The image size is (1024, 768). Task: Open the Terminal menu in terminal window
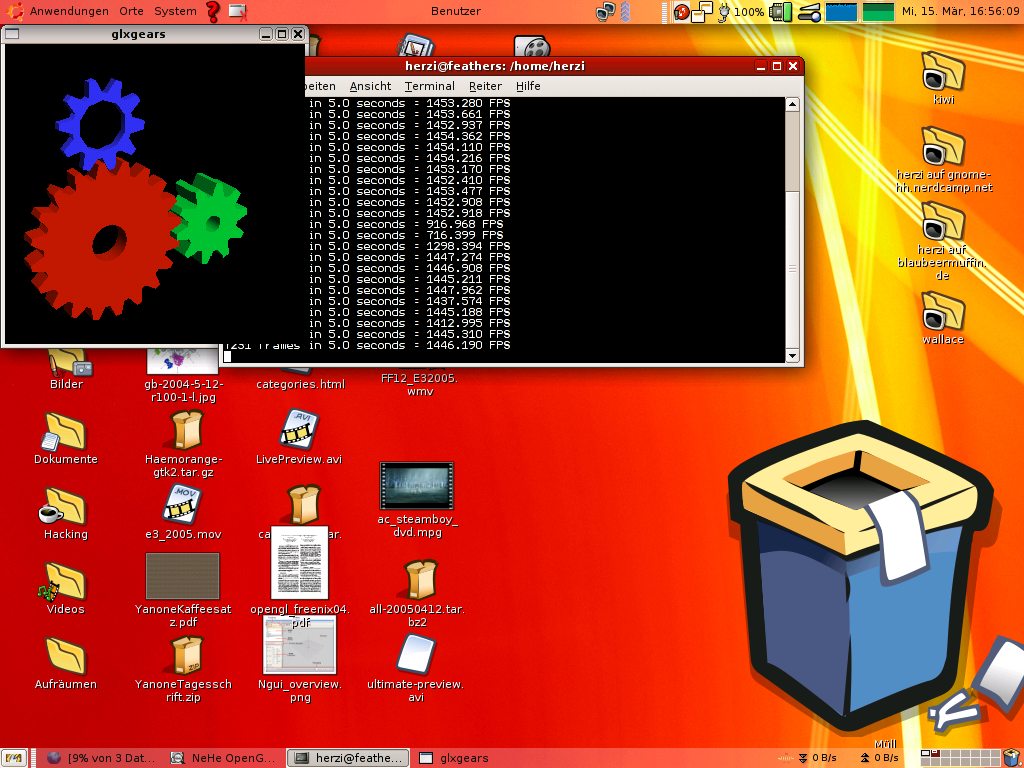(x=429, y=86)
